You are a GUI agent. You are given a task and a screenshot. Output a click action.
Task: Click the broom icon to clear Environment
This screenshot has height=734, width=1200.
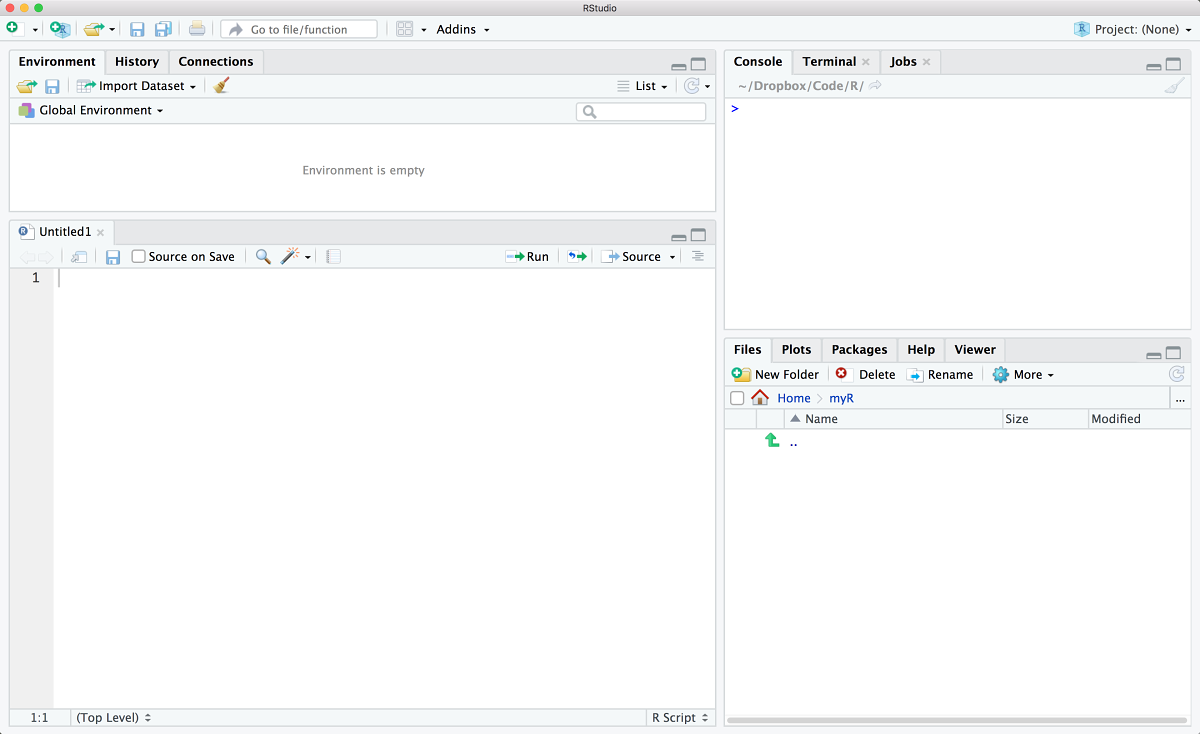221,86
